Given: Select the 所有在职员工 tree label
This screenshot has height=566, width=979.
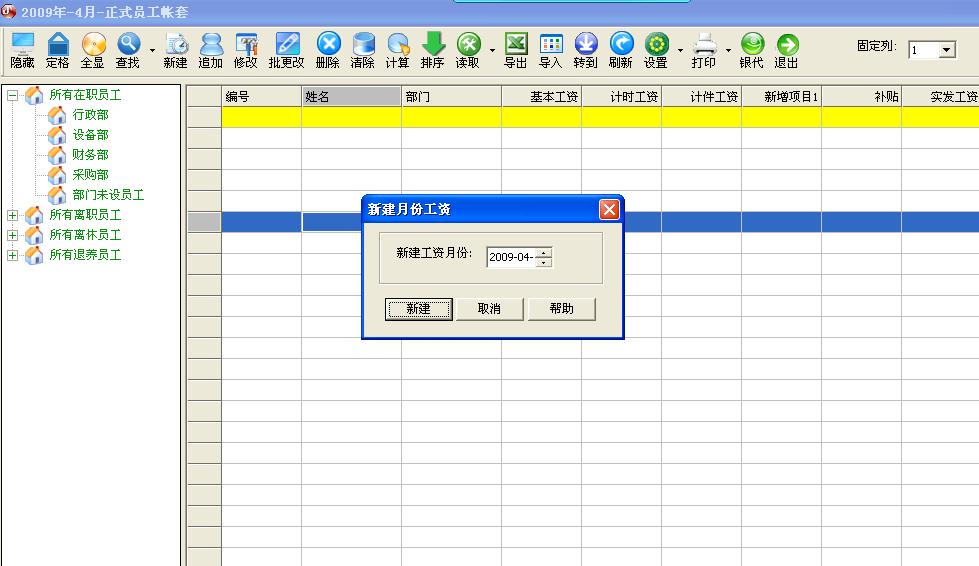Looking at the screenshot, I should (85, 95).
